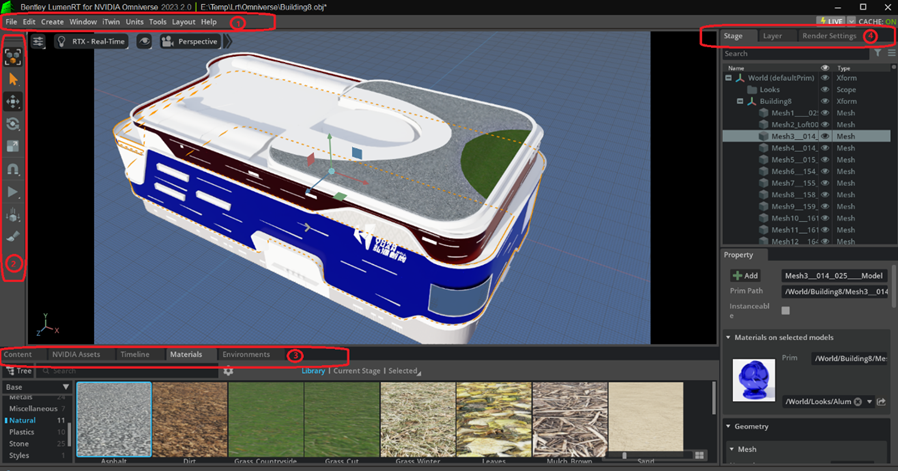
Task: Toggle the magnet Snap tool
Action: (13, 169)
